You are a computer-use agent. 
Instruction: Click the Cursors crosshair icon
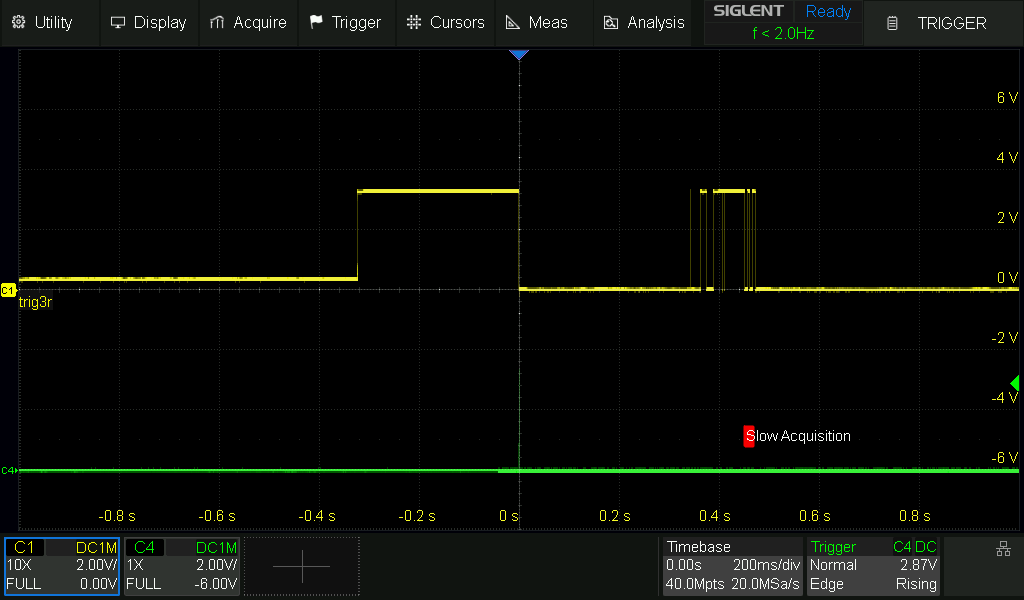click(x=414, y=22)
